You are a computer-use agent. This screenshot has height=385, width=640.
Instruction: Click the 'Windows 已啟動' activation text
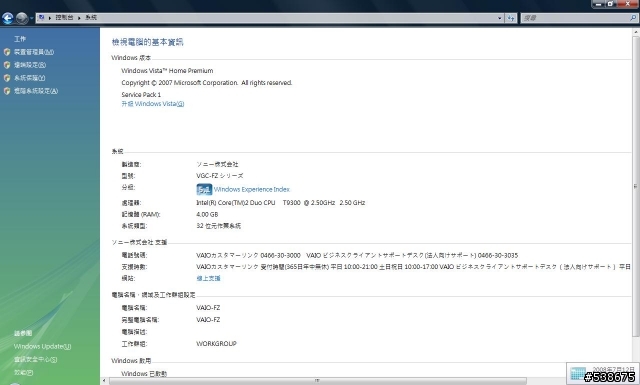pos(144,374)
